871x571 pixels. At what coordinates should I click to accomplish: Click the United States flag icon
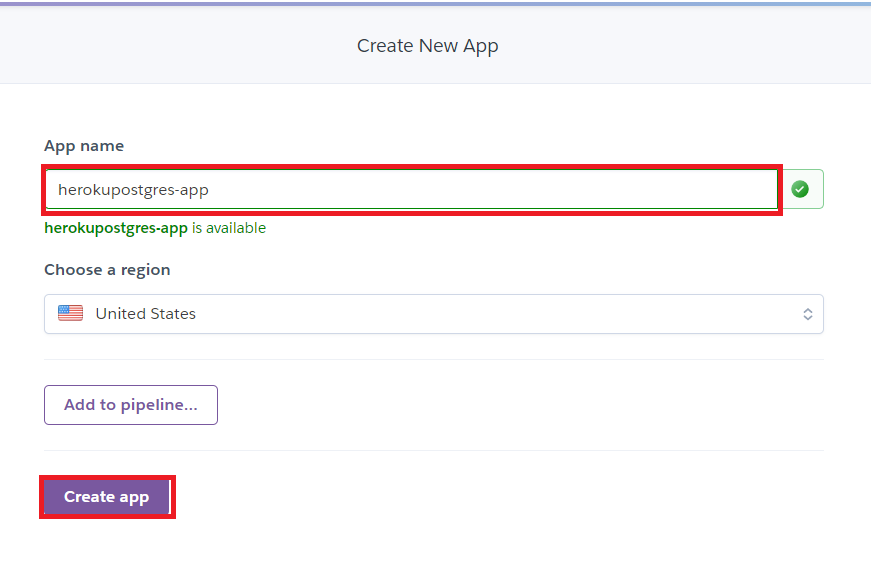tap(71, 313)
